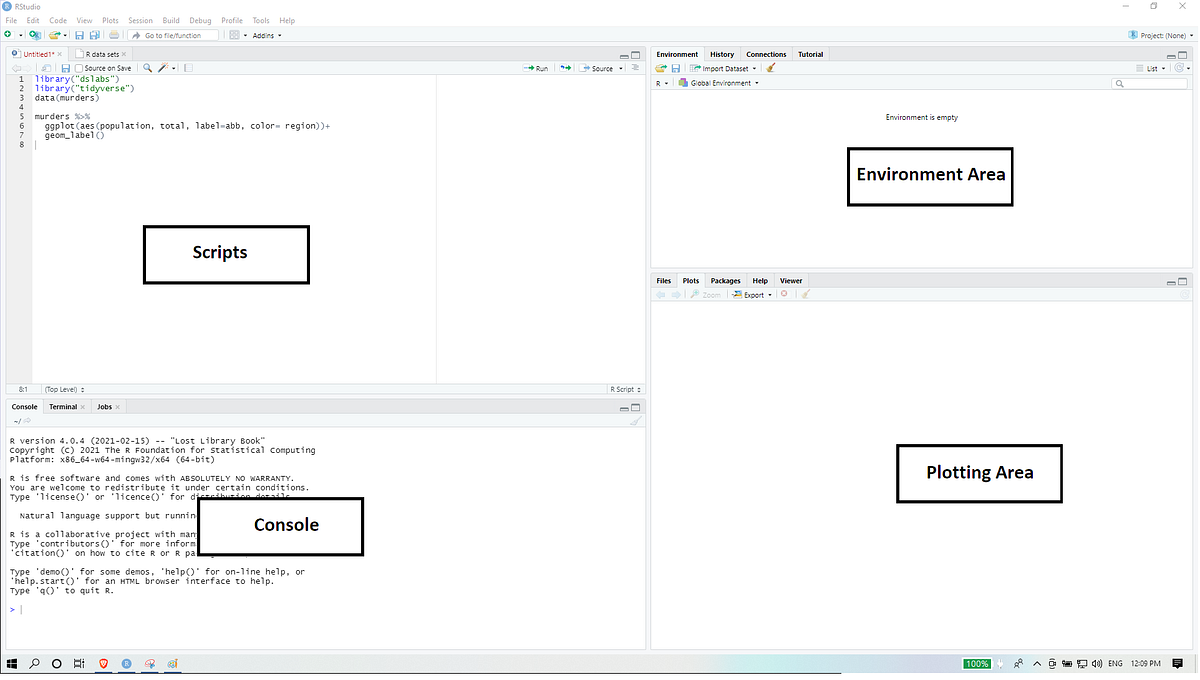Switch to the History tab
The height and width of the screenshot is (680, 1200).
[x=721, y=54]
